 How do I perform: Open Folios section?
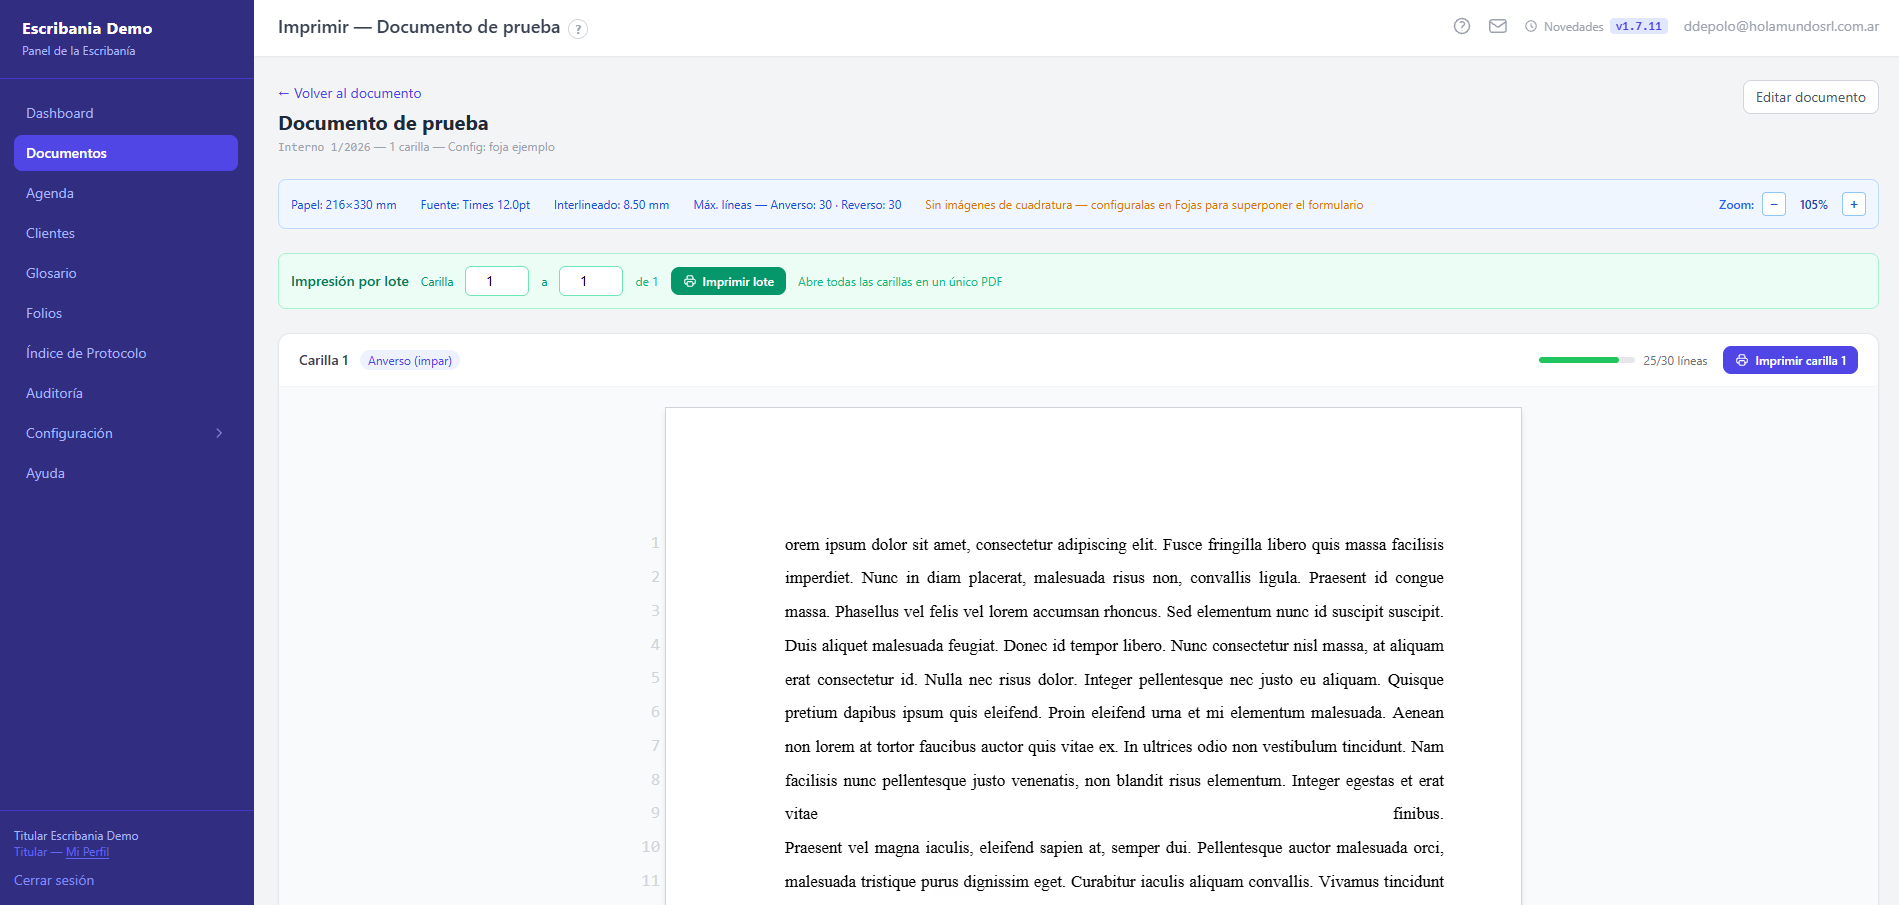126,313
